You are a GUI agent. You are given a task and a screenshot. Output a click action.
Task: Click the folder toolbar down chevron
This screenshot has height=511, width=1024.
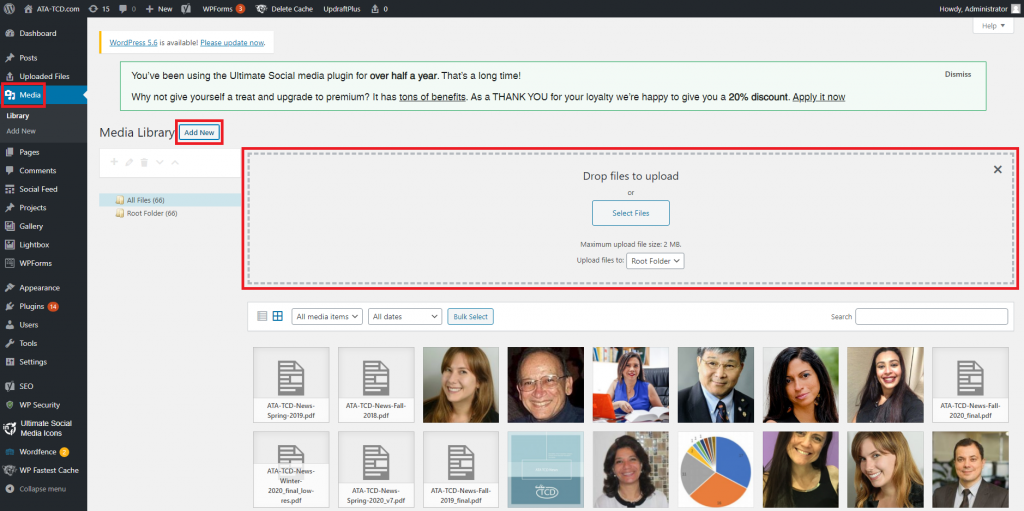159,162
